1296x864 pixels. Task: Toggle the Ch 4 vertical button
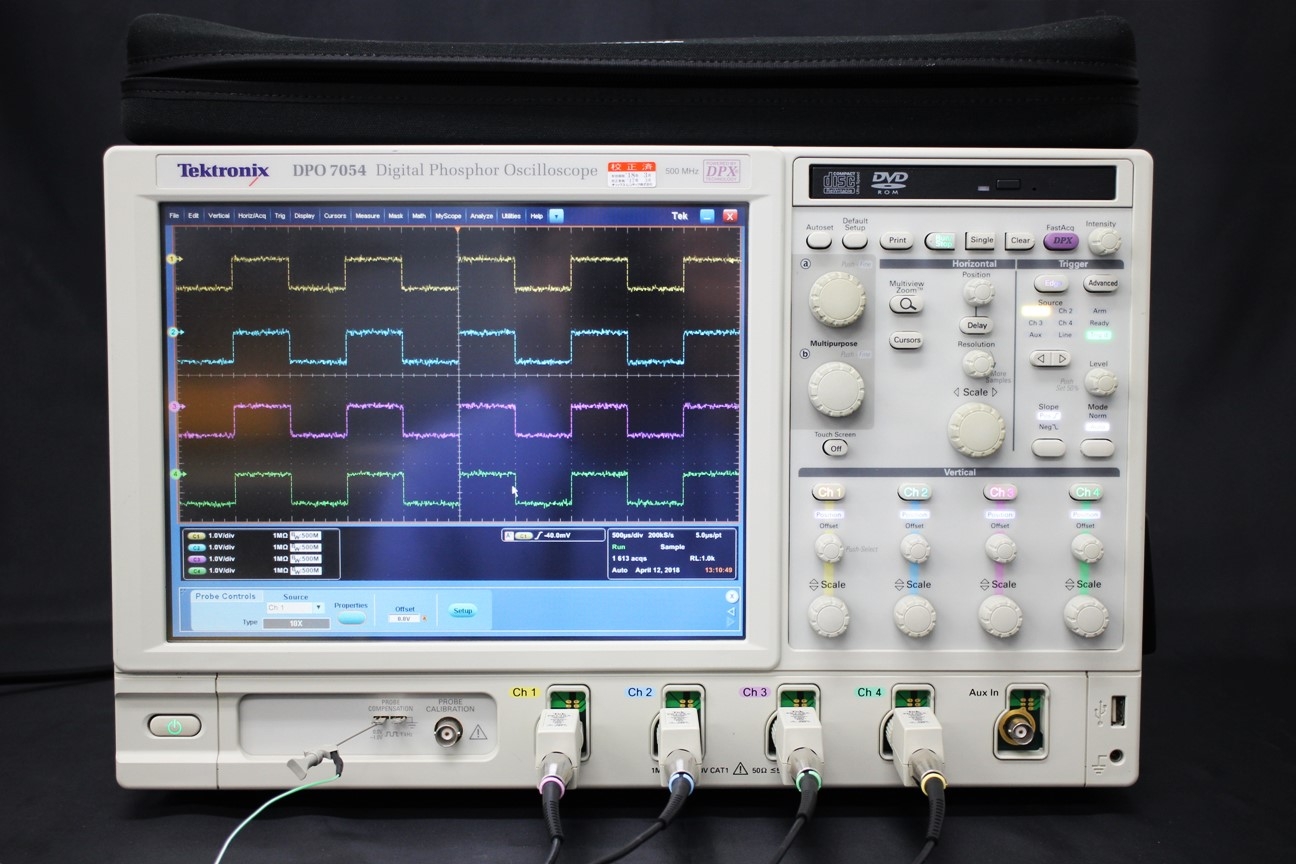point(1085,492)
